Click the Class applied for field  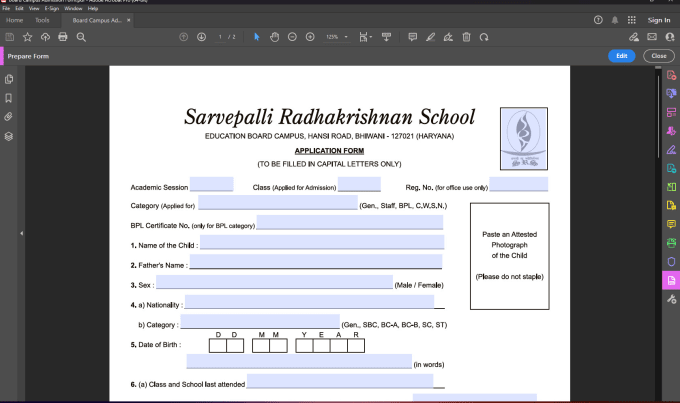pos(359,184)
